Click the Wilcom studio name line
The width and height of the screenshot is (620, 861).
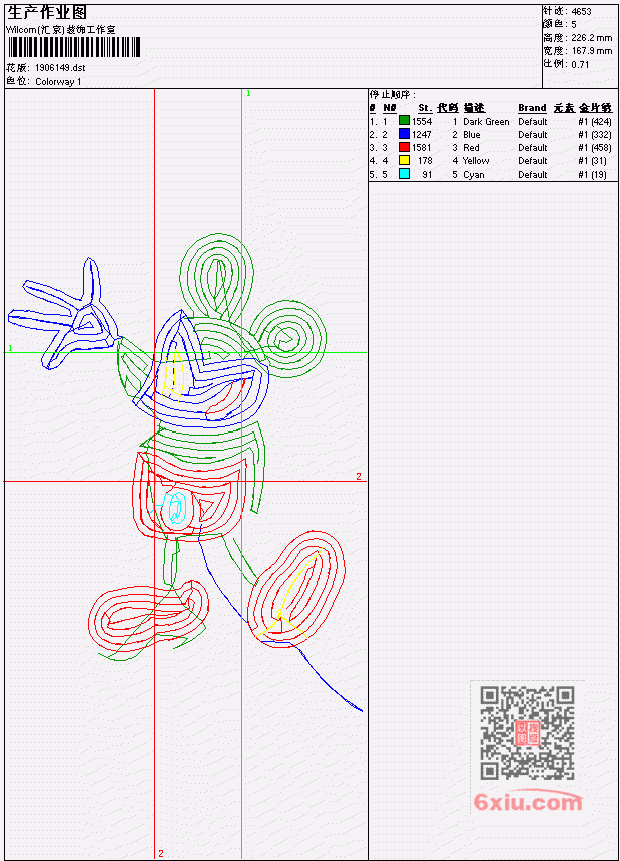(61, 30)
